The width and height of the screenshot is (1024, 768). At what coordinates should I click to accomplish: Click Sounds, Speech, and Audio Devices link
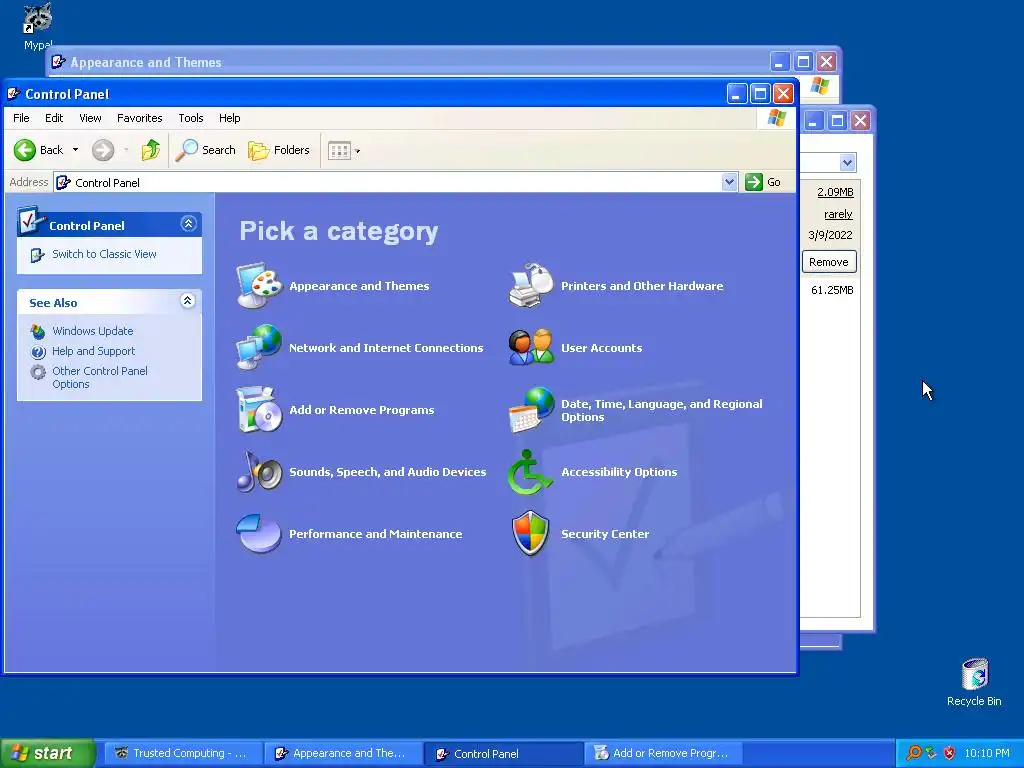(x=387, y=472)
